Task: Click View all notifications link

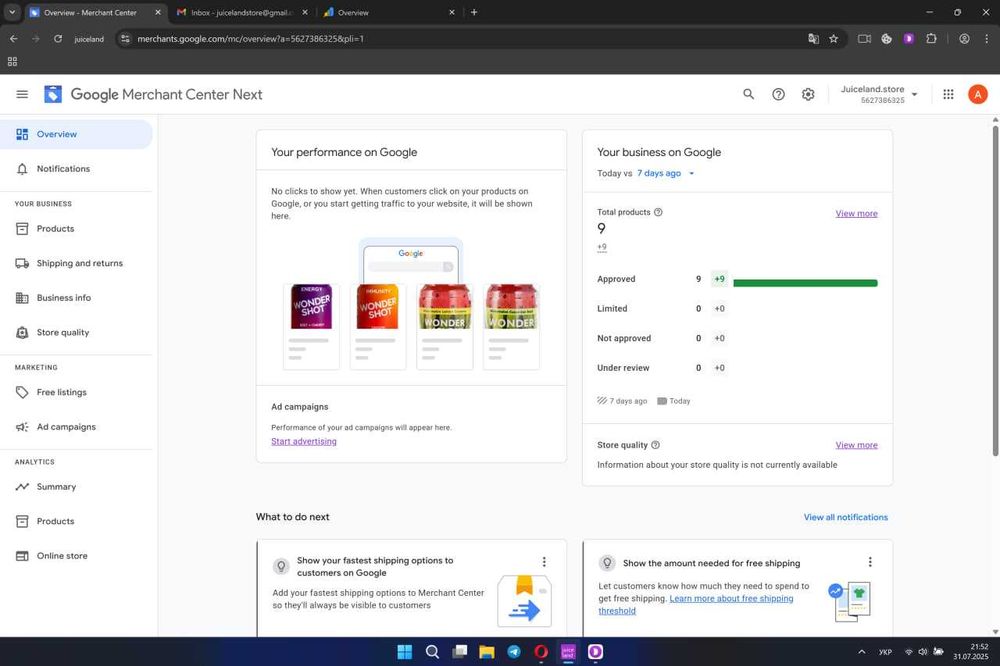Action: click(846, 517)
